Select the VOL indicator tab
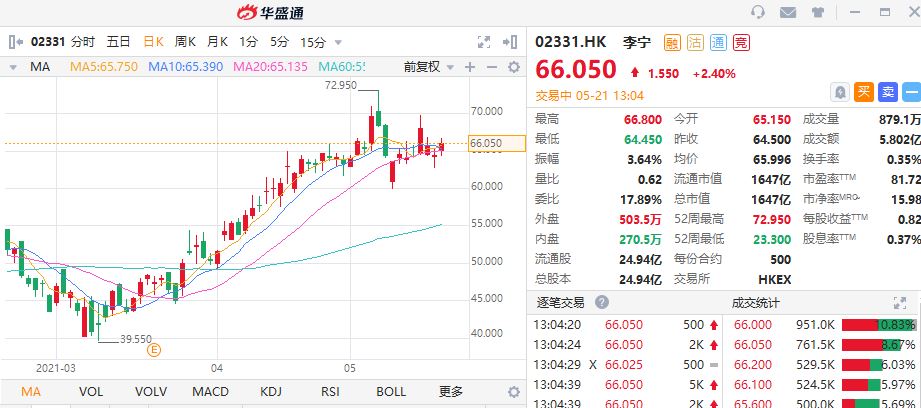Image resolution: width=921 pixels, height=408 pixels. 91,392
